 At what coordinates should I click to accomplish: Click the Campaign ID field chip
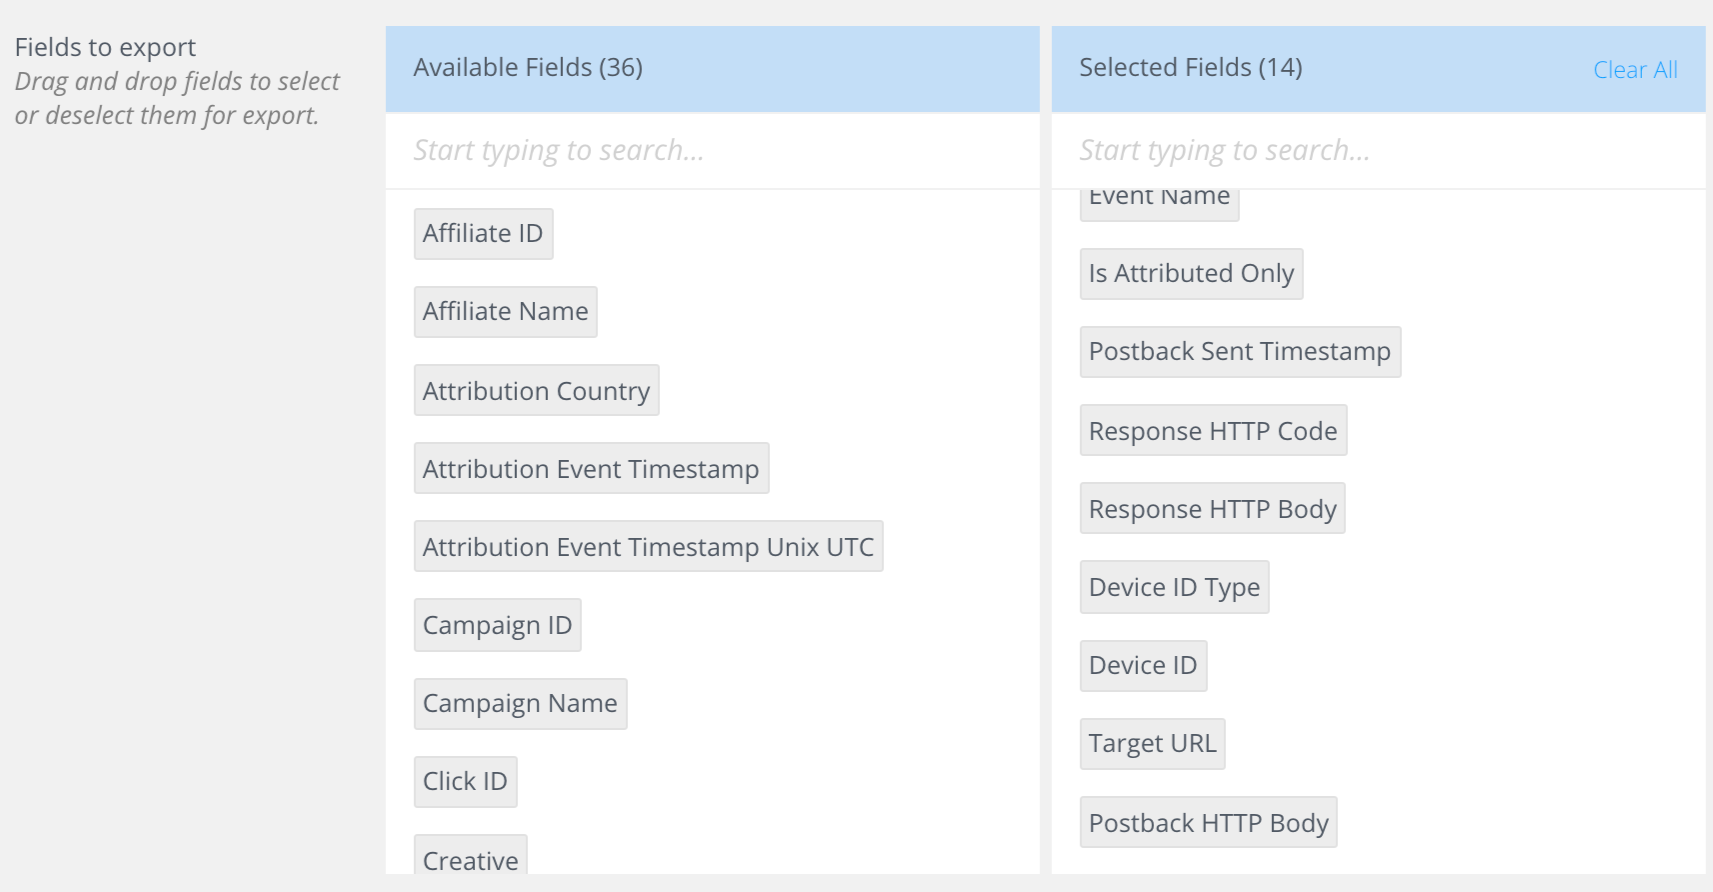[x=497, y=625]
